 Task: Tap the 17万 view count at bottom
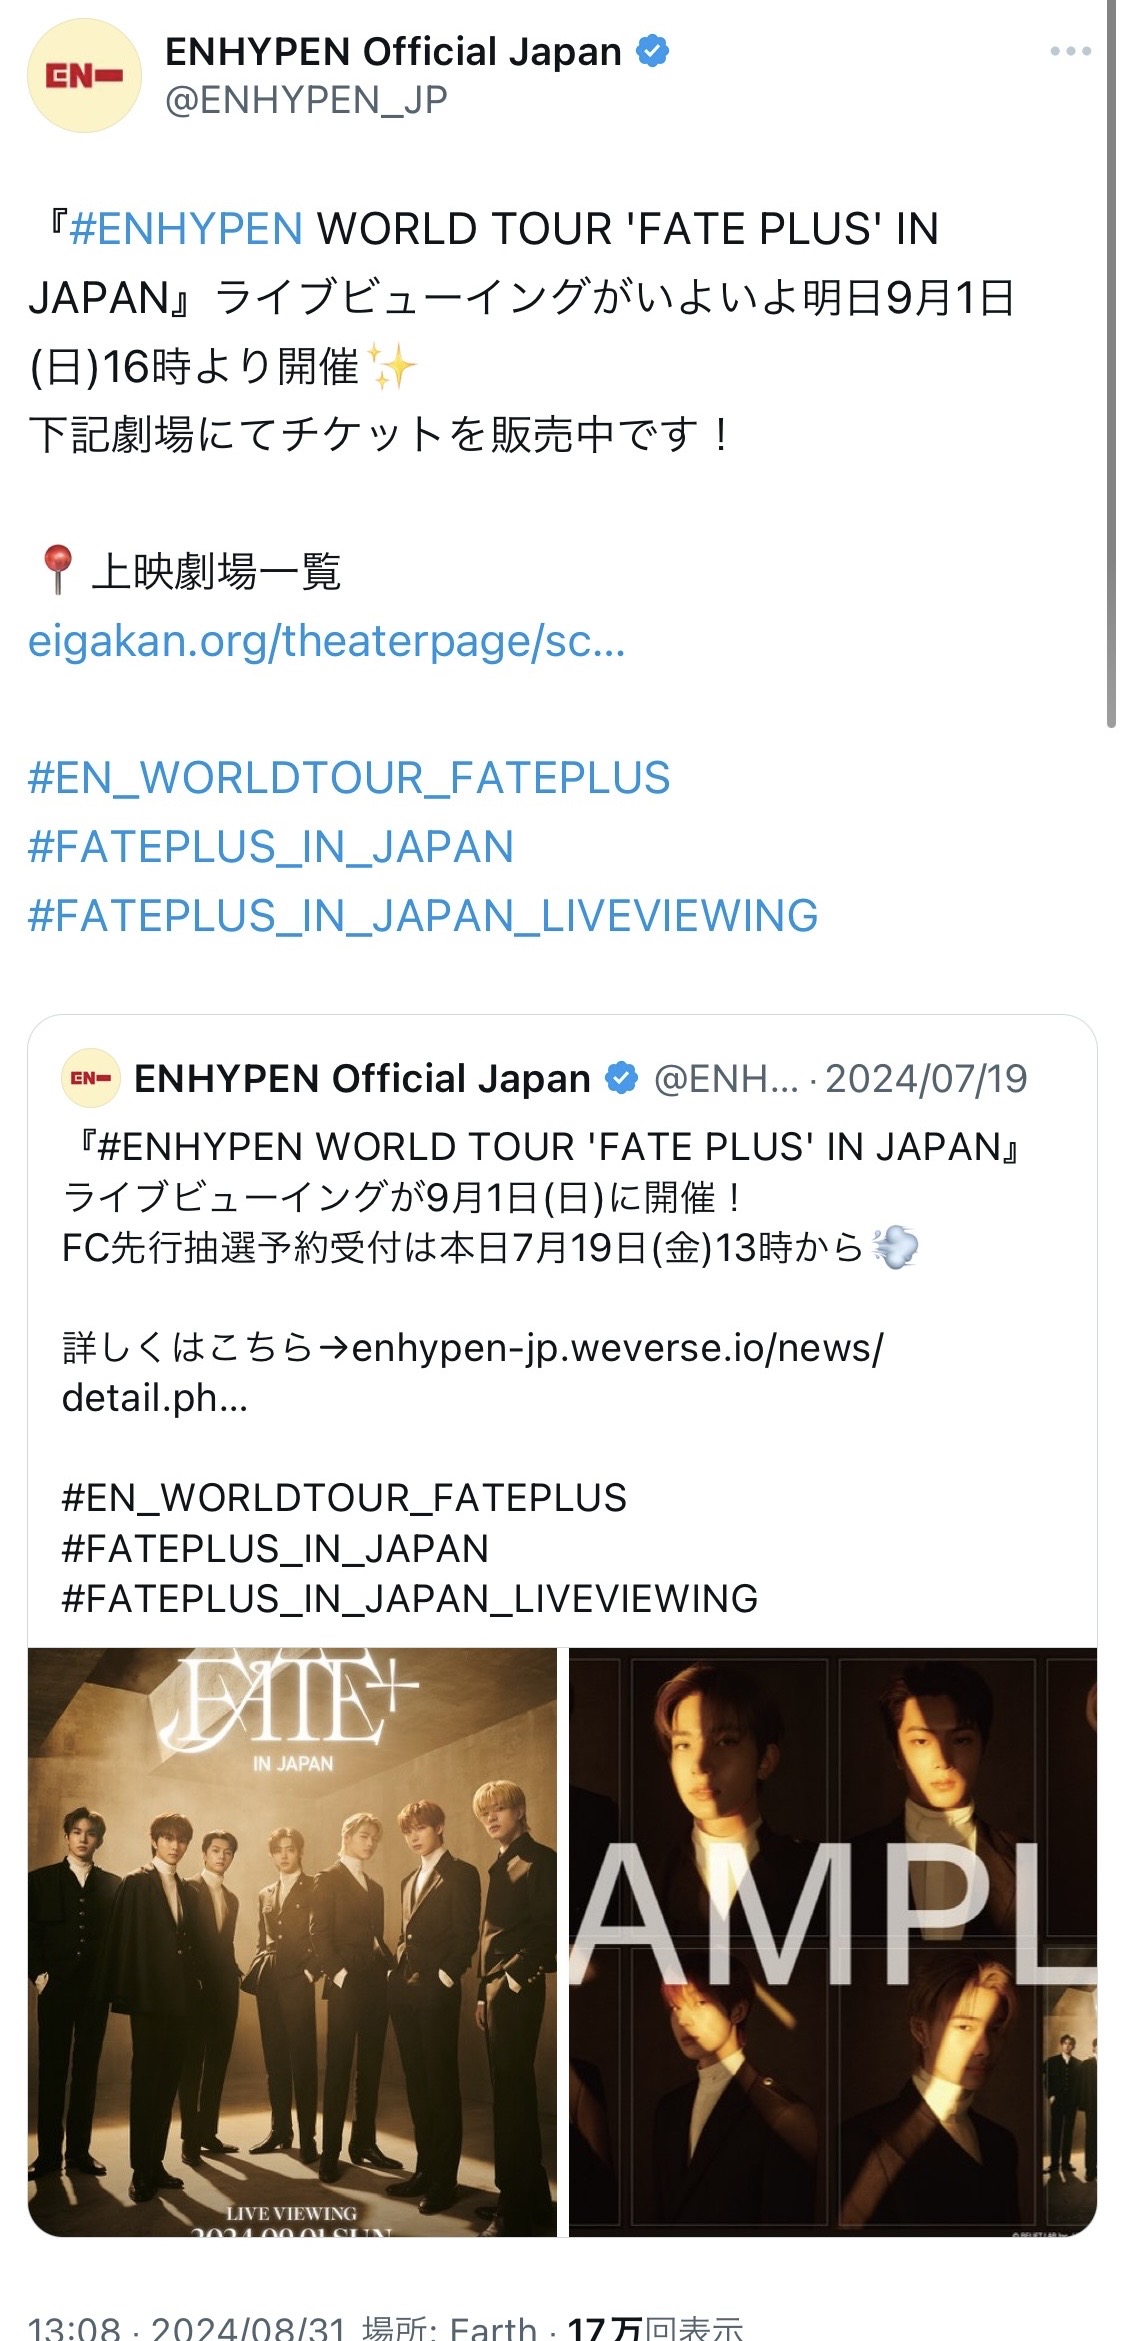pyautogui.click(x=655, y=2327)
